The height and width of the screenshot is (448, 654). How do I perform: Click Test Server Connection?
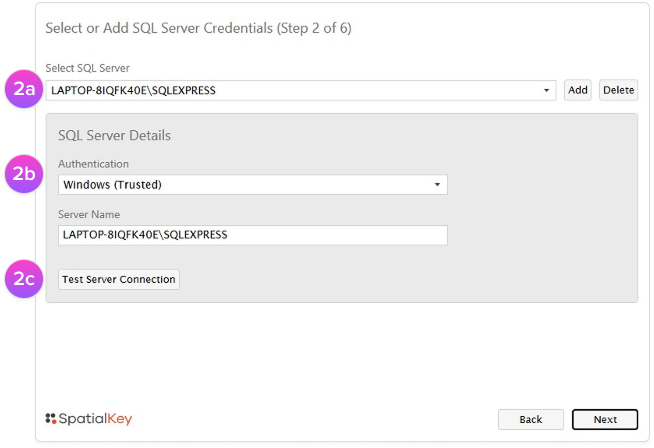click(x=118, y=280)
